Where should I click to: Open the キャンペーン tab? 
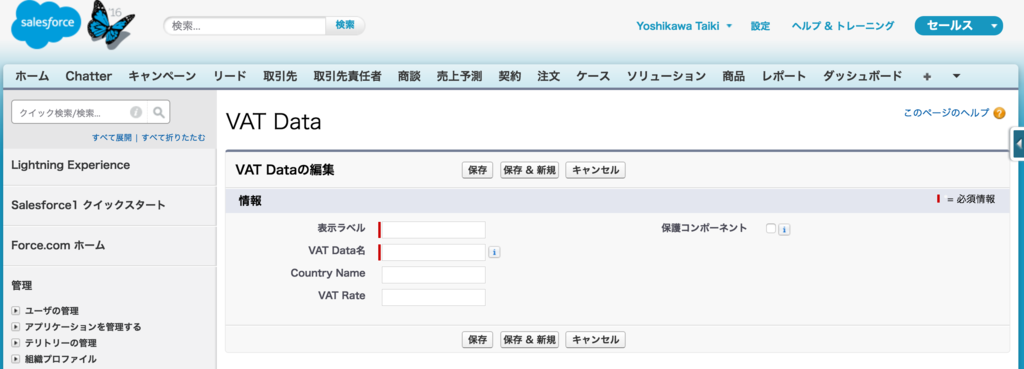162,76
